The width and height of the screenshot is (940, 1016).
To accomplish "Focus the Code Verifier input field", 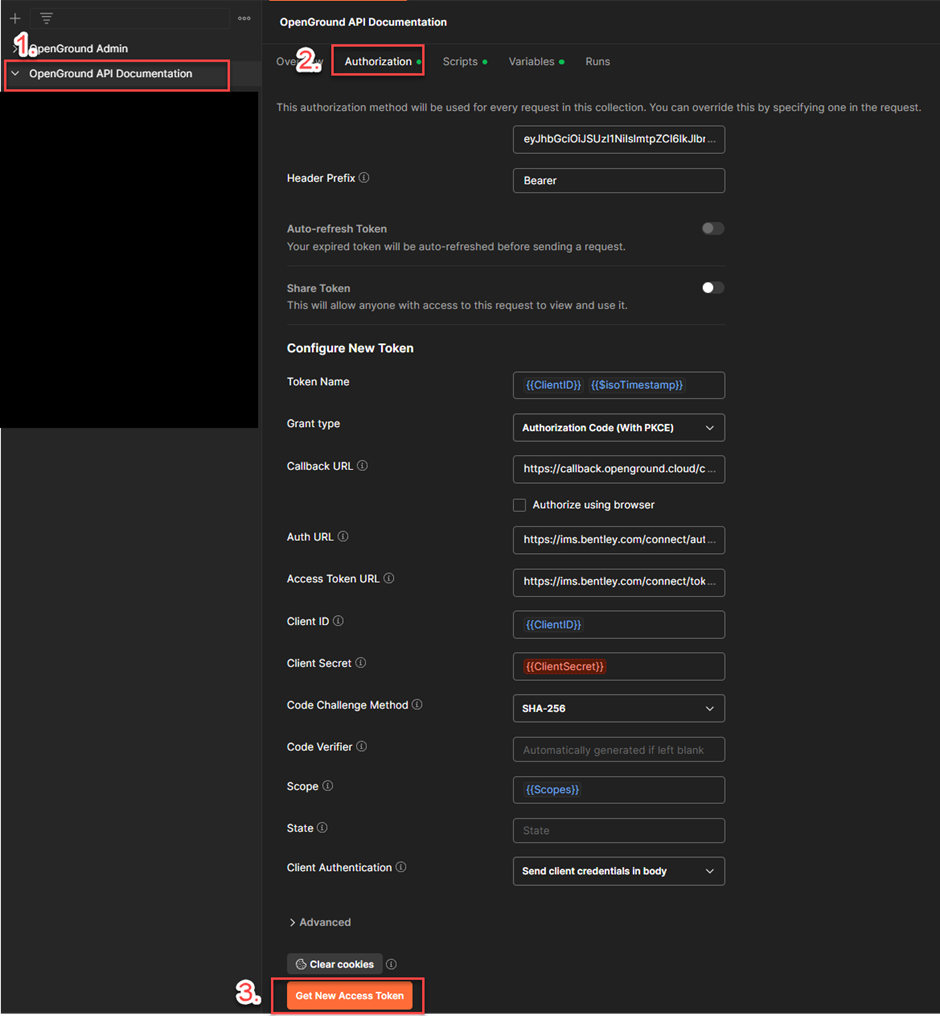I will click(619, 750).
